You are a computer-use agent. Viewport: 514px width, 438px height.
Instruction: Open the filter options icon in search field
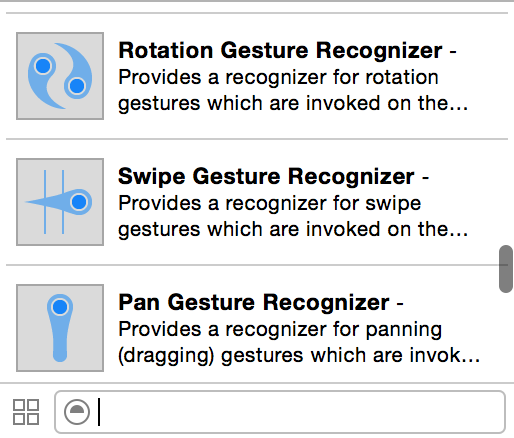pos(77,412)
